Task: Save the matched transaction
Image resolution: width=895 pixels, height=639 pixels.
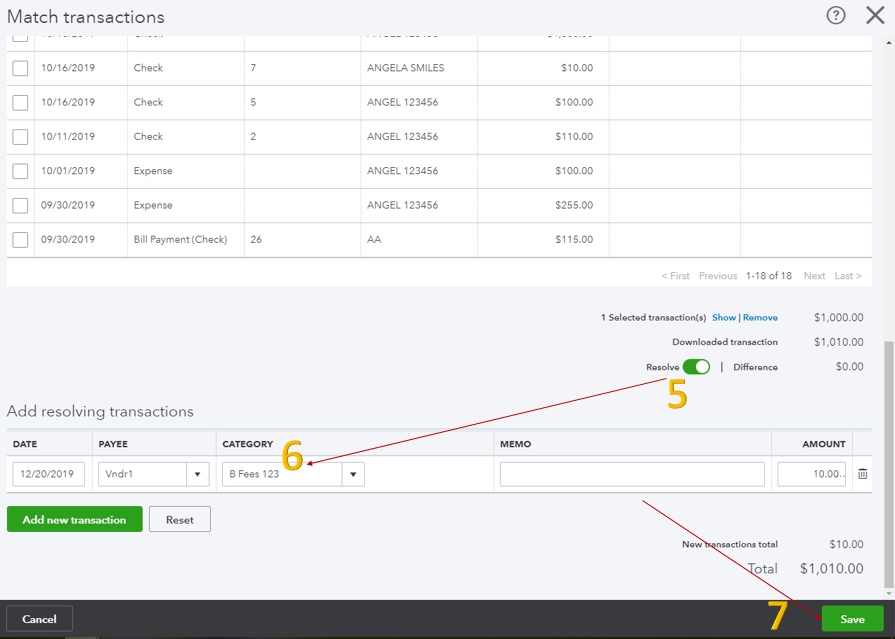Action: [851, 618]
